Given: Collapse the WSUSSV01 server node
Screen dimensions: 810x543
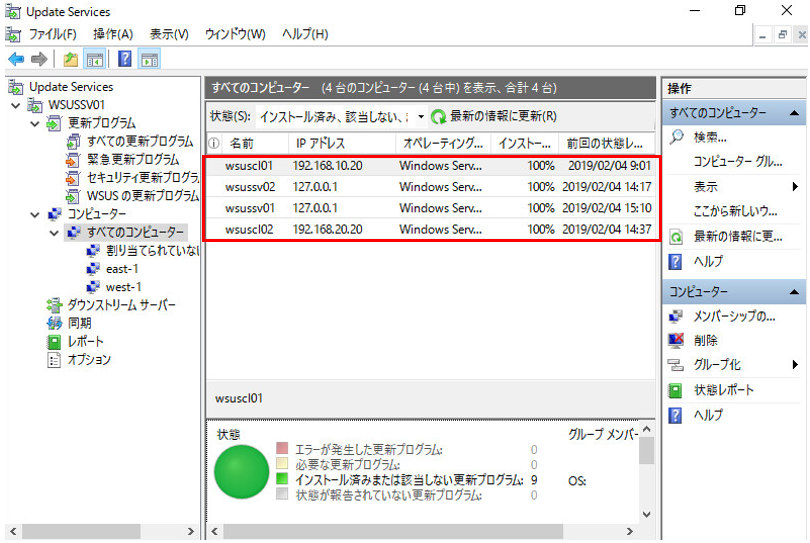Looking at the screenshot, I should pyautogui.click(x=16, y=106).
